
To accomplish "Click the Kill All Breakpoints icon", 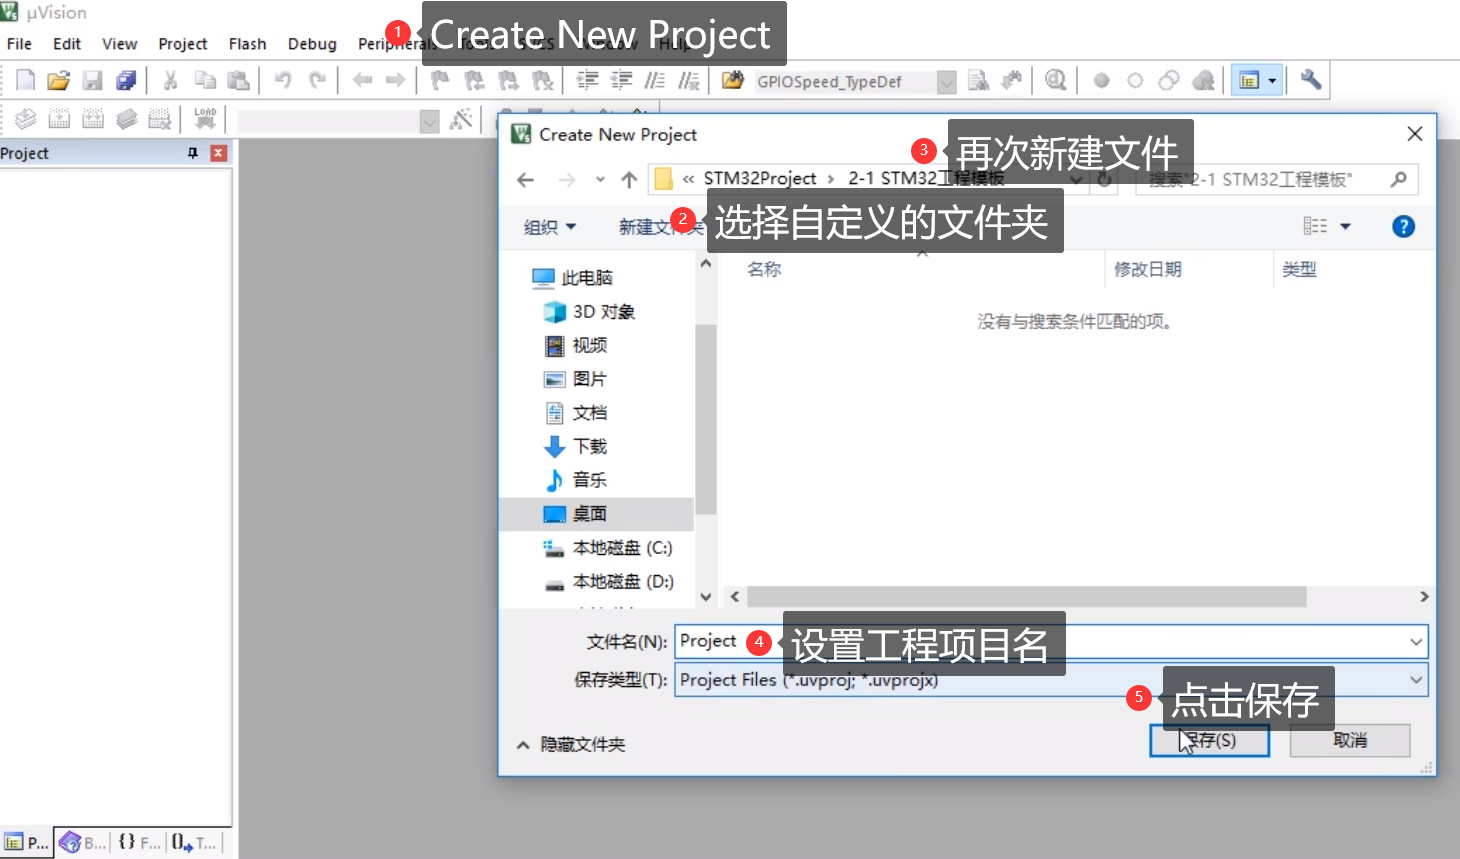I will click(1203, 81).
